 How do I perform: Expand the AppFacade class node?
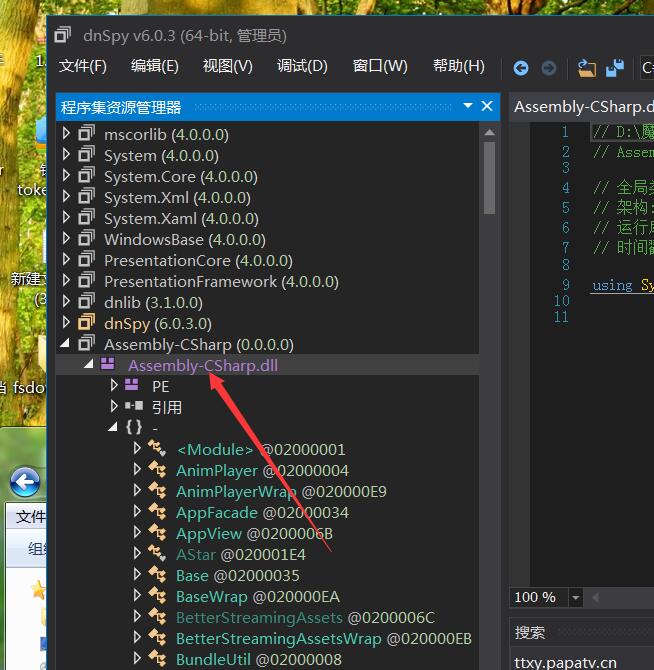(x=138, y=512)
